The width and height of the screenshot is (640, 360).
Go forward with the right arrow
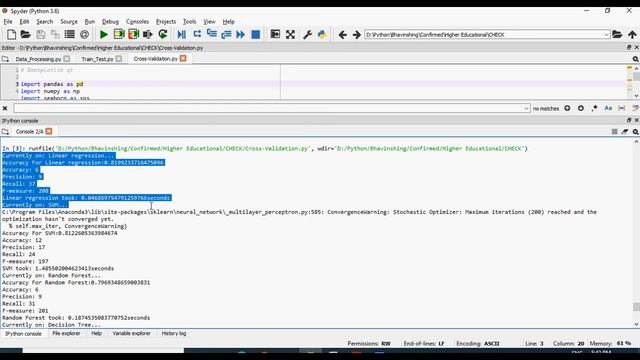(356, 35)
